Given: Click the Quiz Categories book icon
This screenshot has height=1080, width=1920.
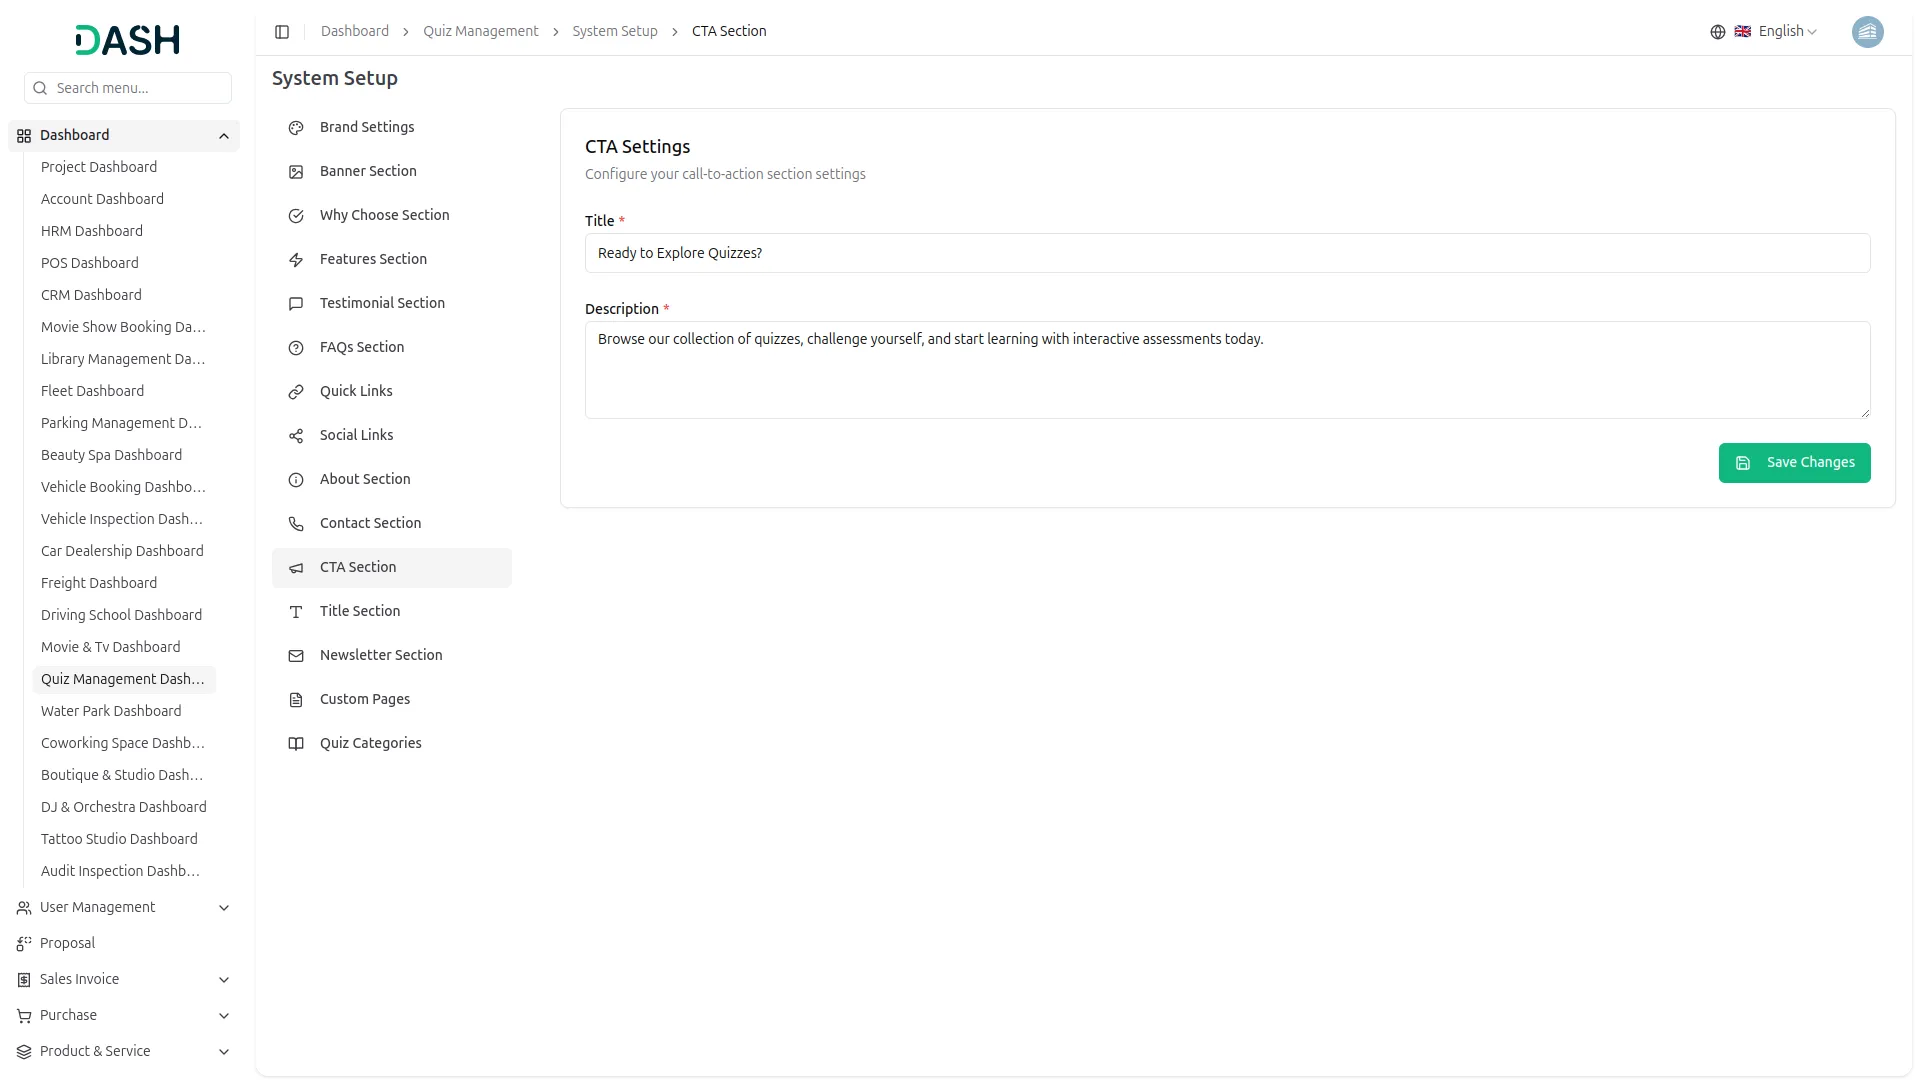Looking at the screenshot, I should point(296,744).
